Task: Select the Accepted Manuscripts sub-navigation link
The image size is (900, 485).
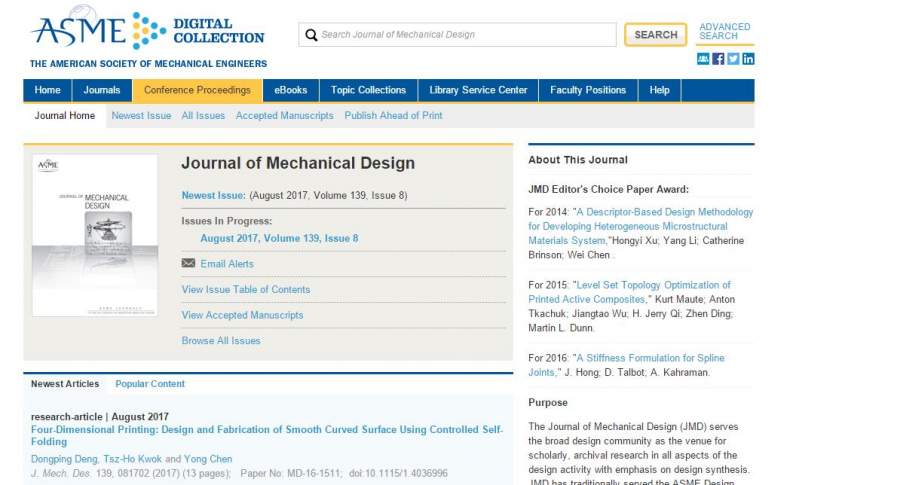Action: 285,115
